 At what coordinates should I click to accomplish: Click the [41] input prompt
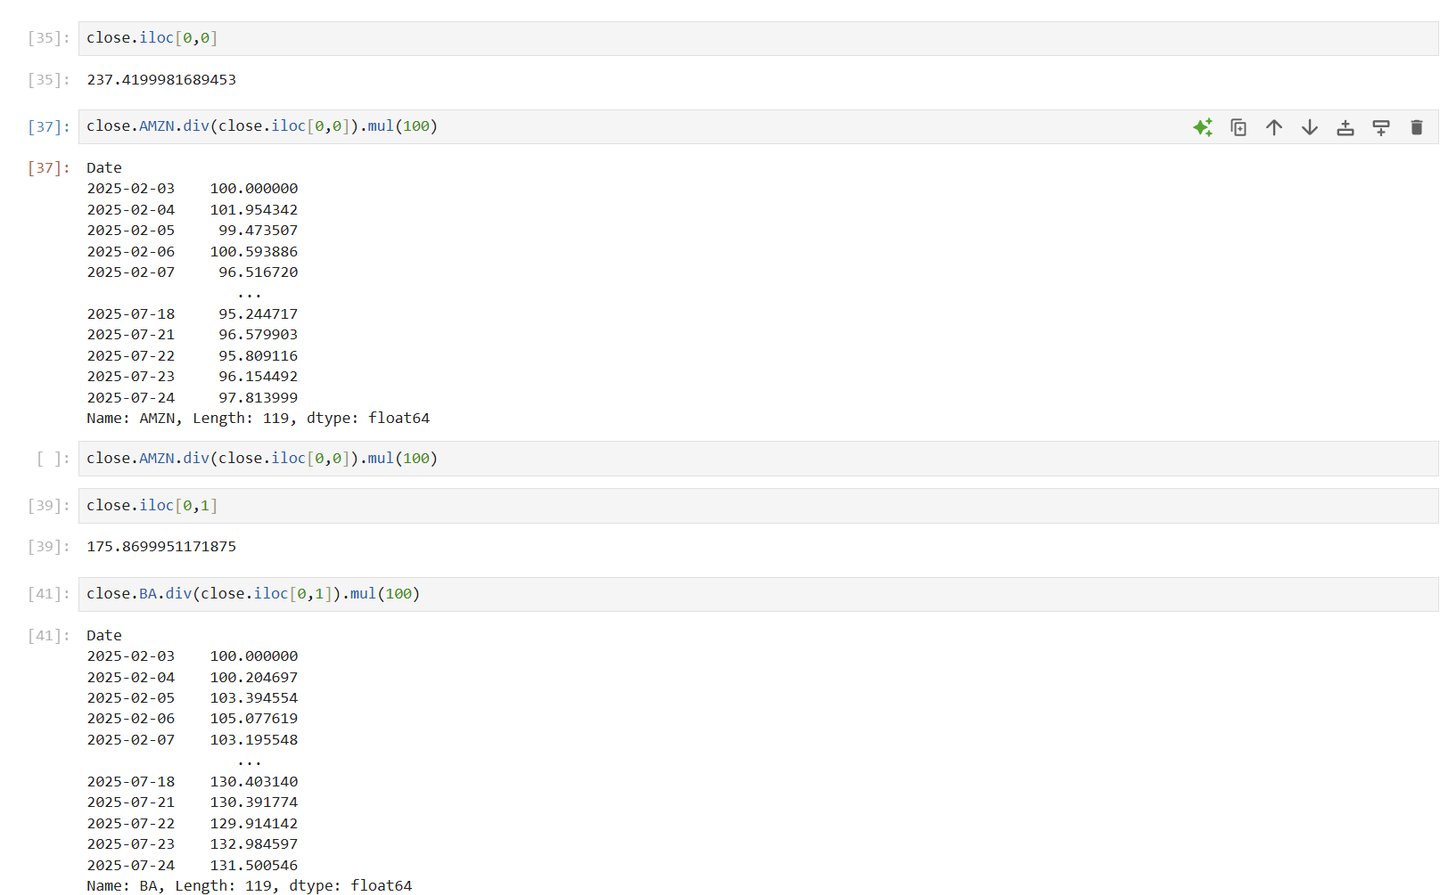click(49, 594)
